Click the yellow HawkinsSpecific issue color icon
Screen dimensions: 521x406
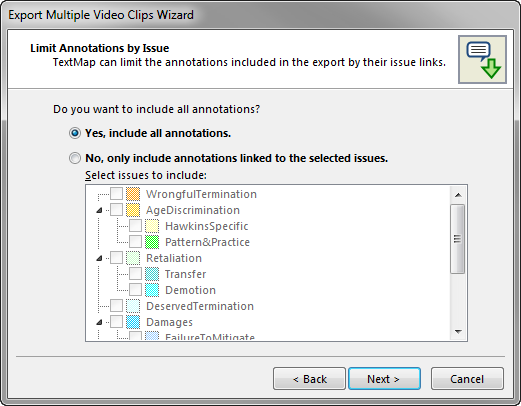(152, 226)
